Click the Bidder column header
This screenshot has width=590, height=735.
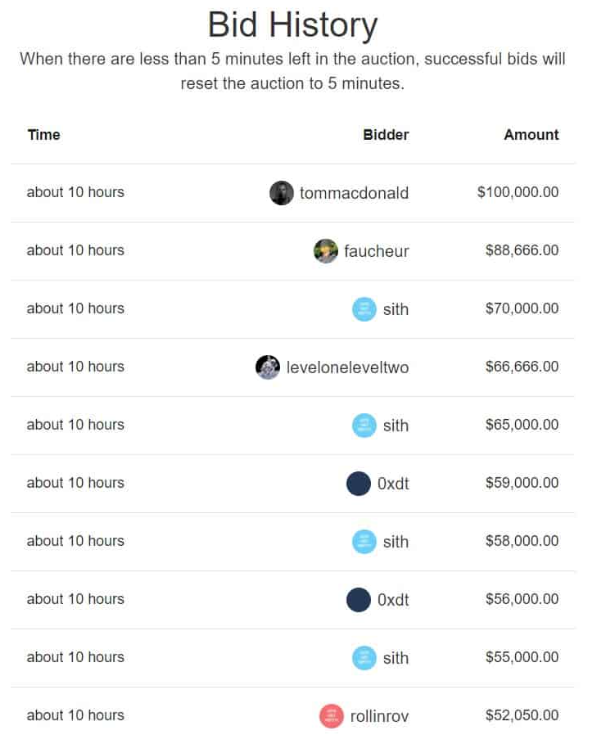pyautogui.click(x=386, y=135)
